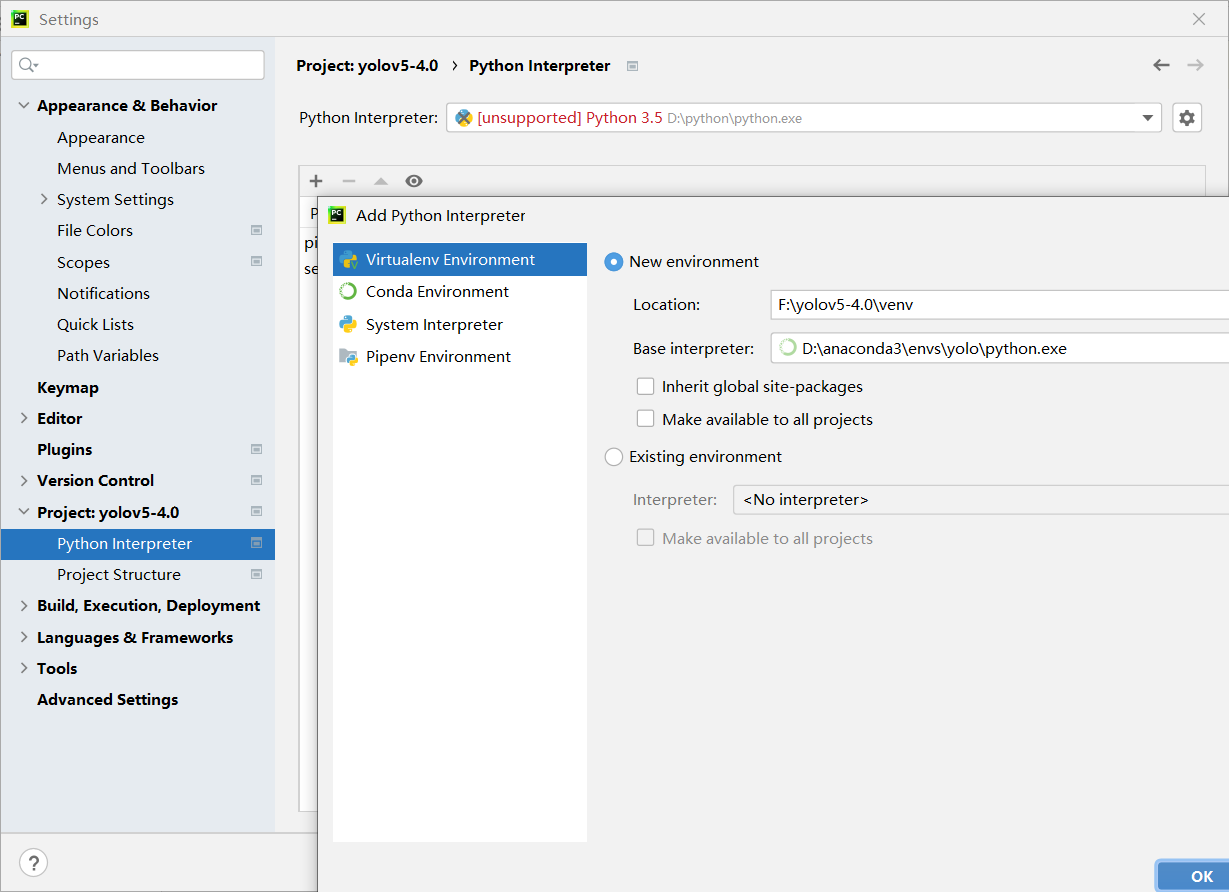1229x892 pixels.
Task: Click the OK button
Action: click(x=1193, y=876)
